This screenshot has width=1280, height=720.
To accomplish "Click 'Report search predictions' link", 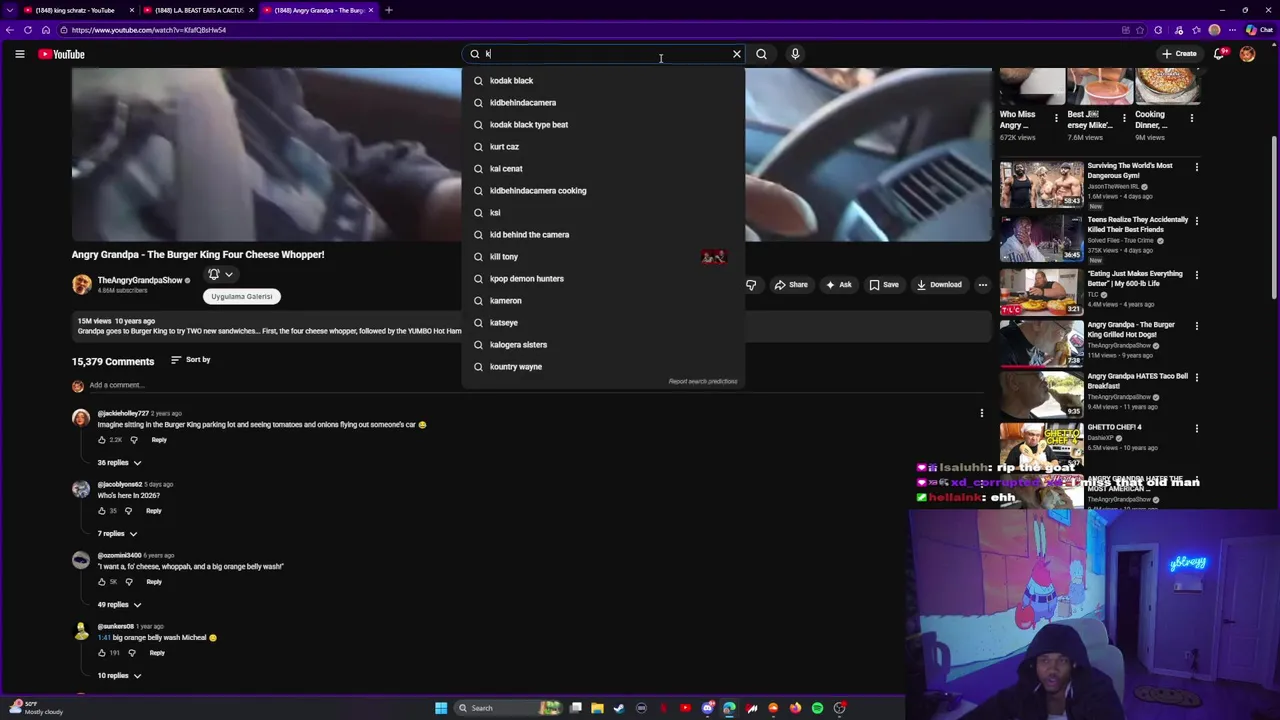I will click(702, 381).
